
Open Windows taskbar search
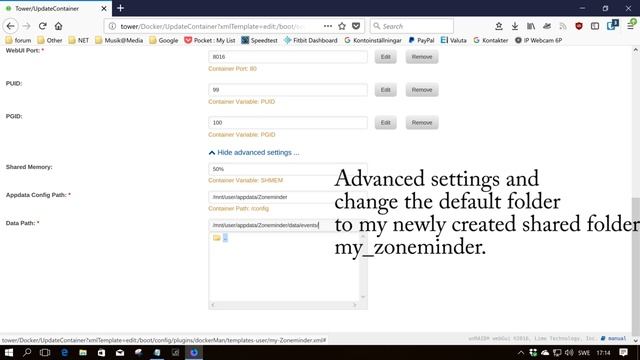[x=27, y=353]
